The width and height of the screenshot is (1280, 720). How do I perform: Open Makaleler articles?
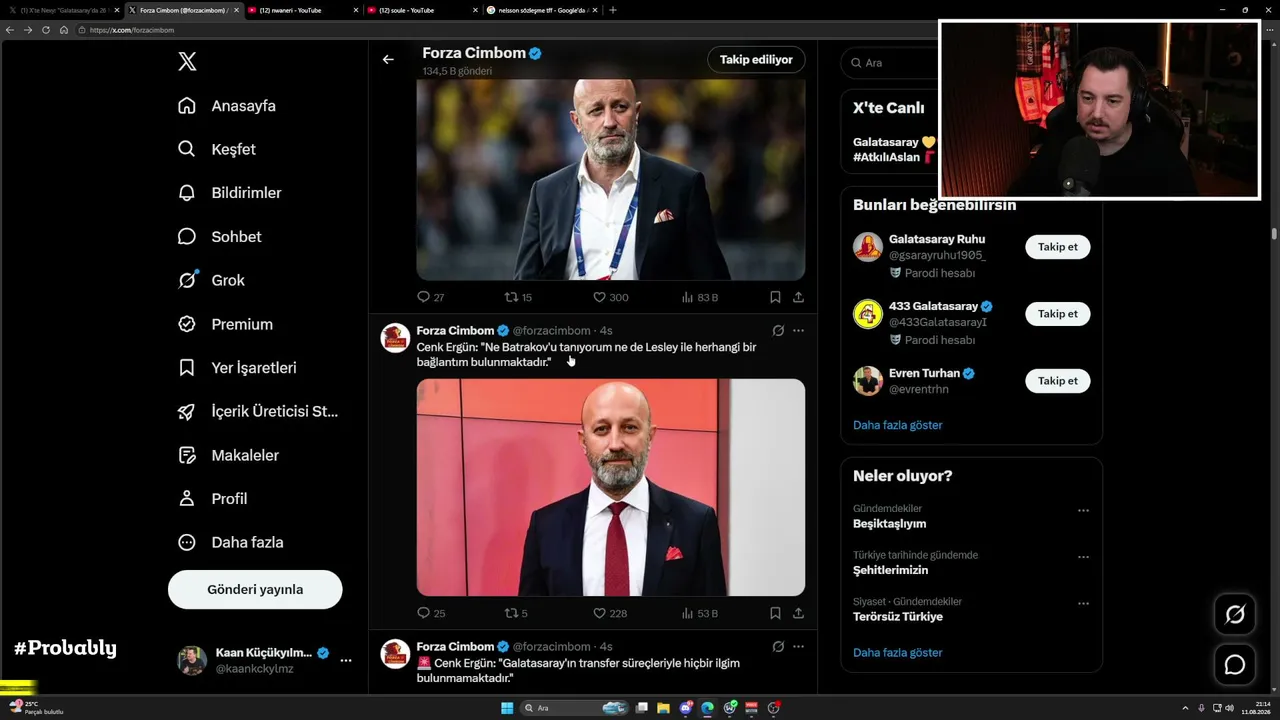228,455
